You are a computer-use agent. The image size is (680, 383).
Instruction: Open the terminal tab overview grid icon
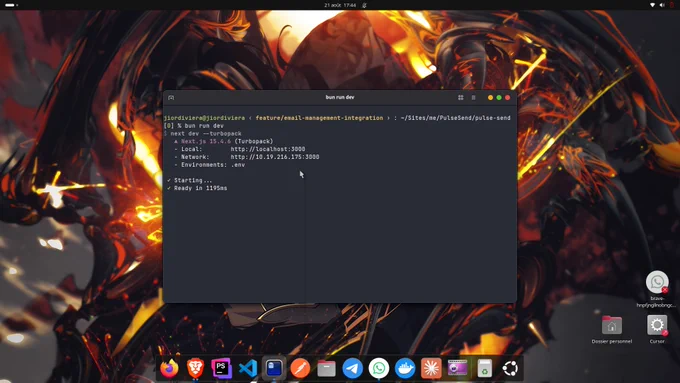point(461,98)
